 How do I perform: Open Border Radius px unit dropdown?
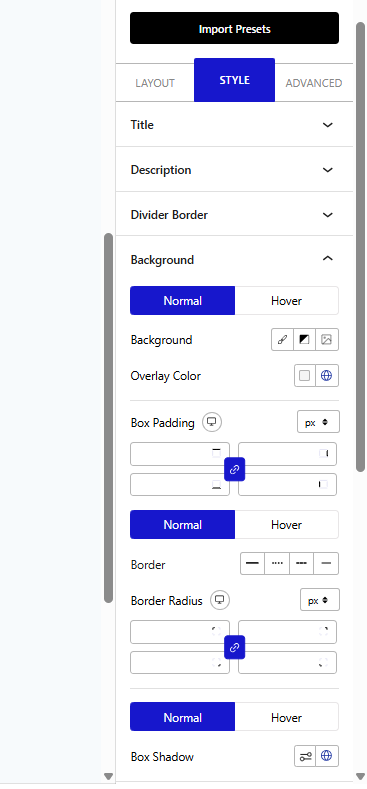(x=320, y=600)
